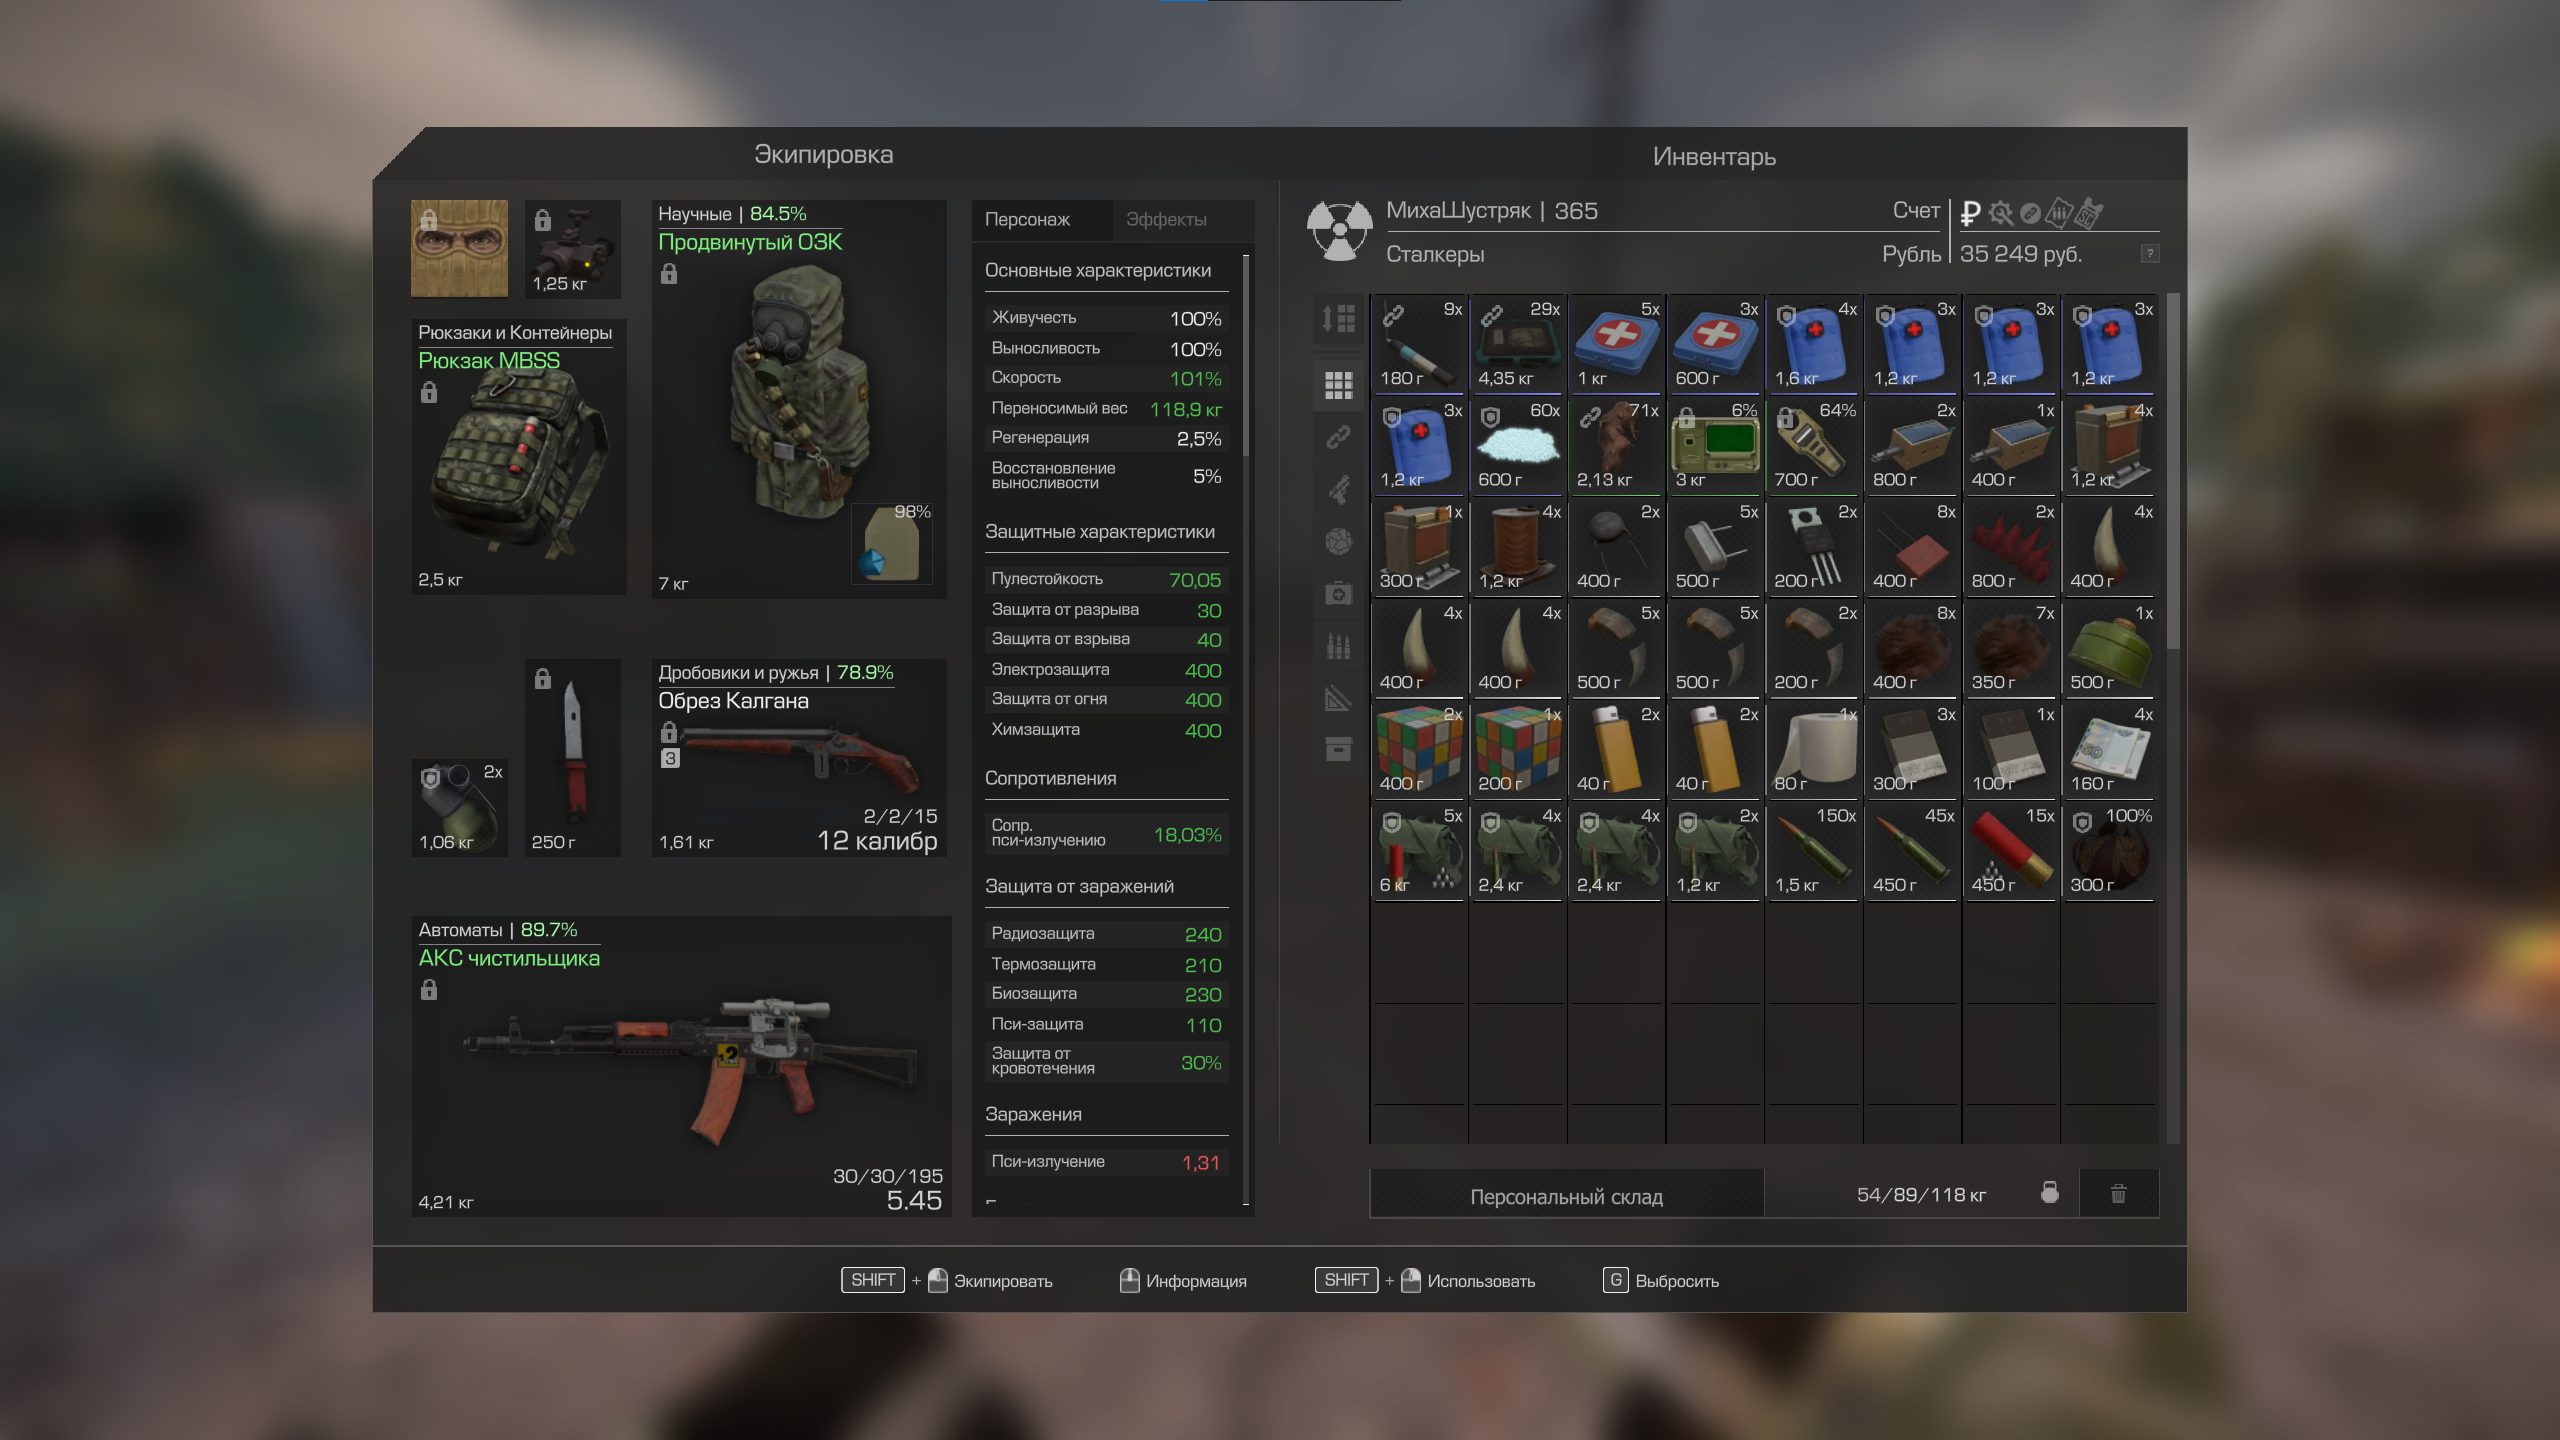Select the 60x white powder item

coord(1518,445)
